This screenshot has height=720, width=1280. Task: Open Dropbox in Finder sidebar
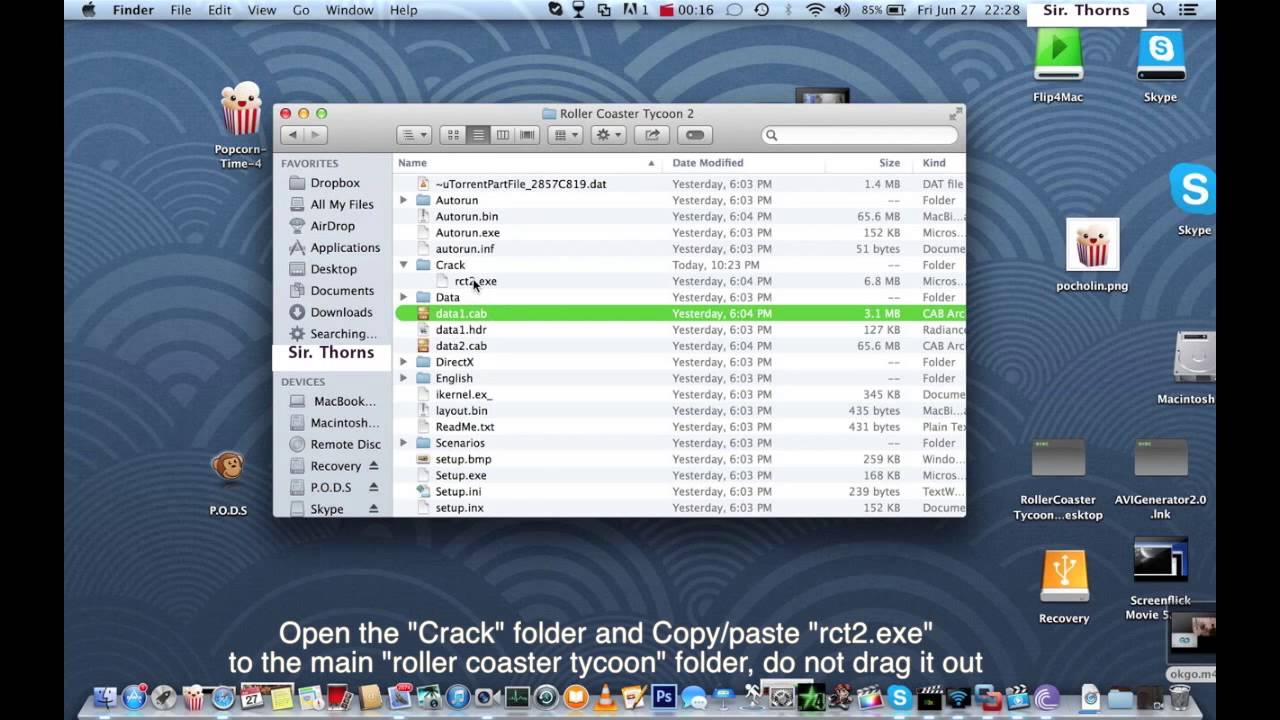[334, 183]
